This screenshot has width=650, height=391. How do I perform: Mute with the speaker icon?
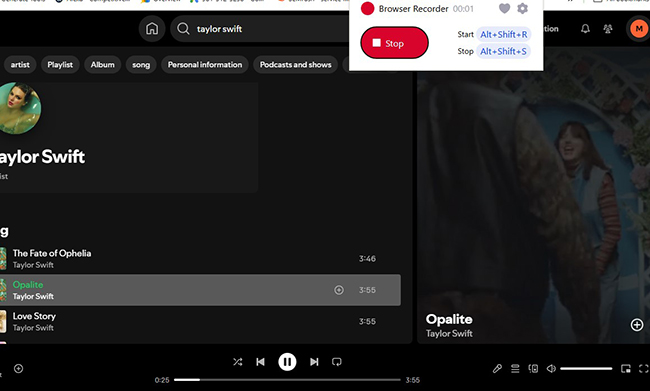(551, 368)
